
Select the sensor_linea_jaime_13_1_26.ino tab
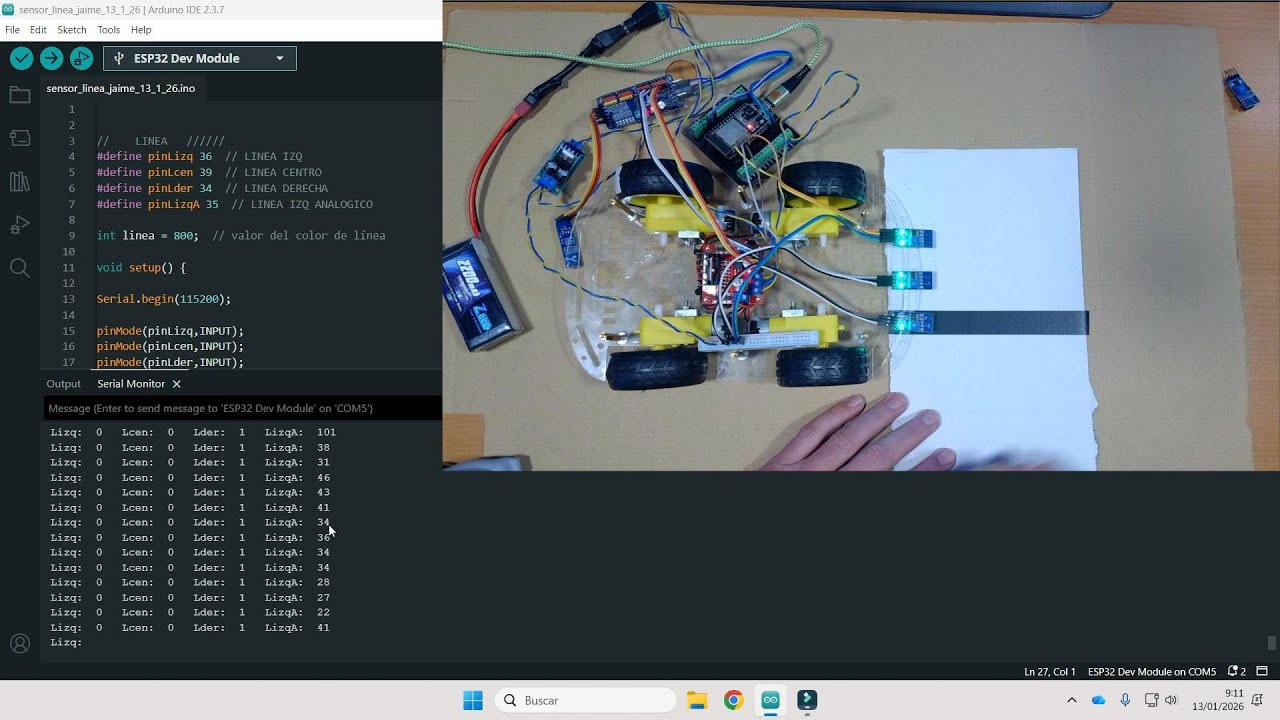[121, 88]
